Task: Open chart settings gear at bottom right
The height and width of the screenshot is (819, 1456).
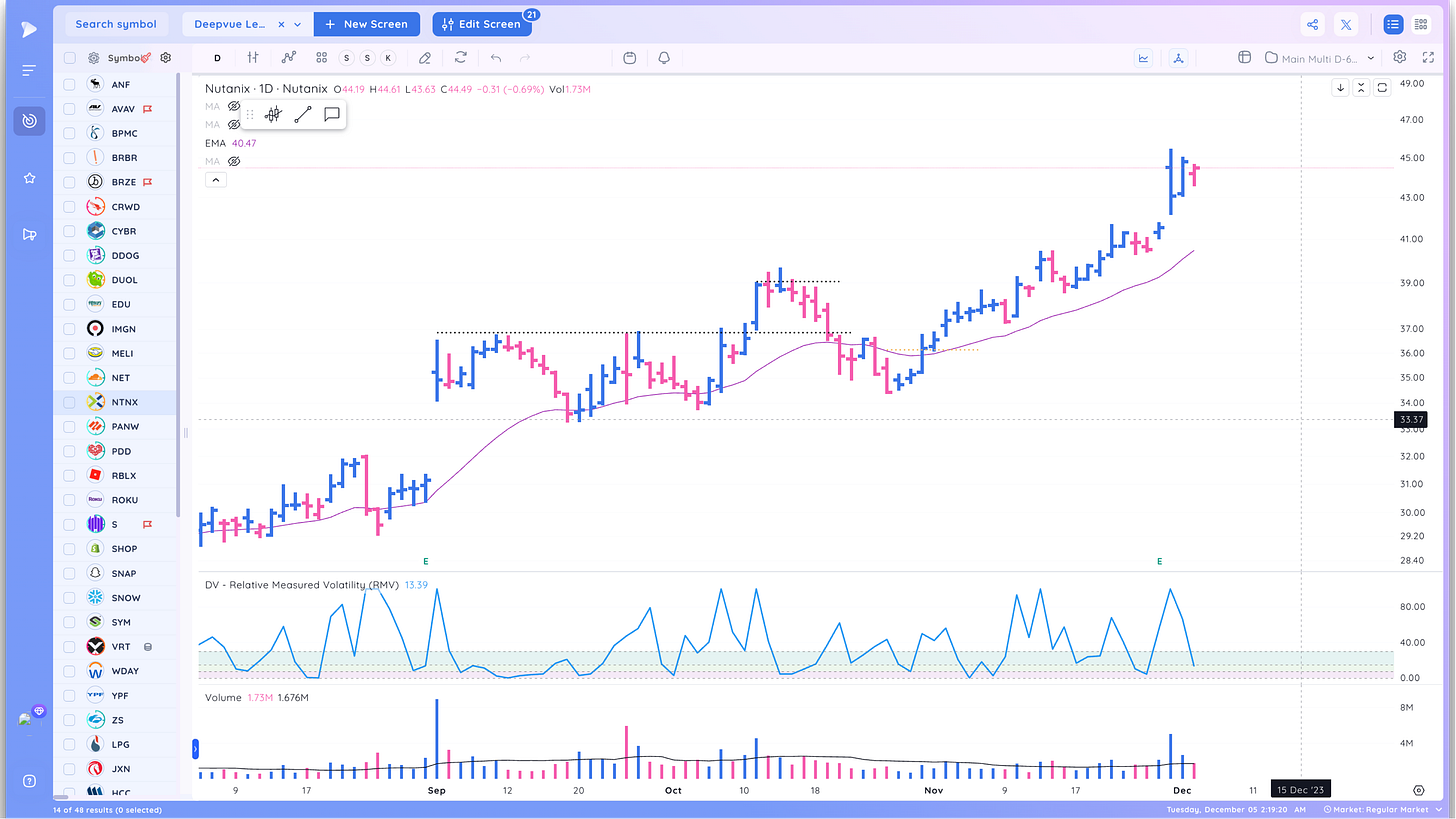Action: pyautogui.click(x=1419, y=790)
